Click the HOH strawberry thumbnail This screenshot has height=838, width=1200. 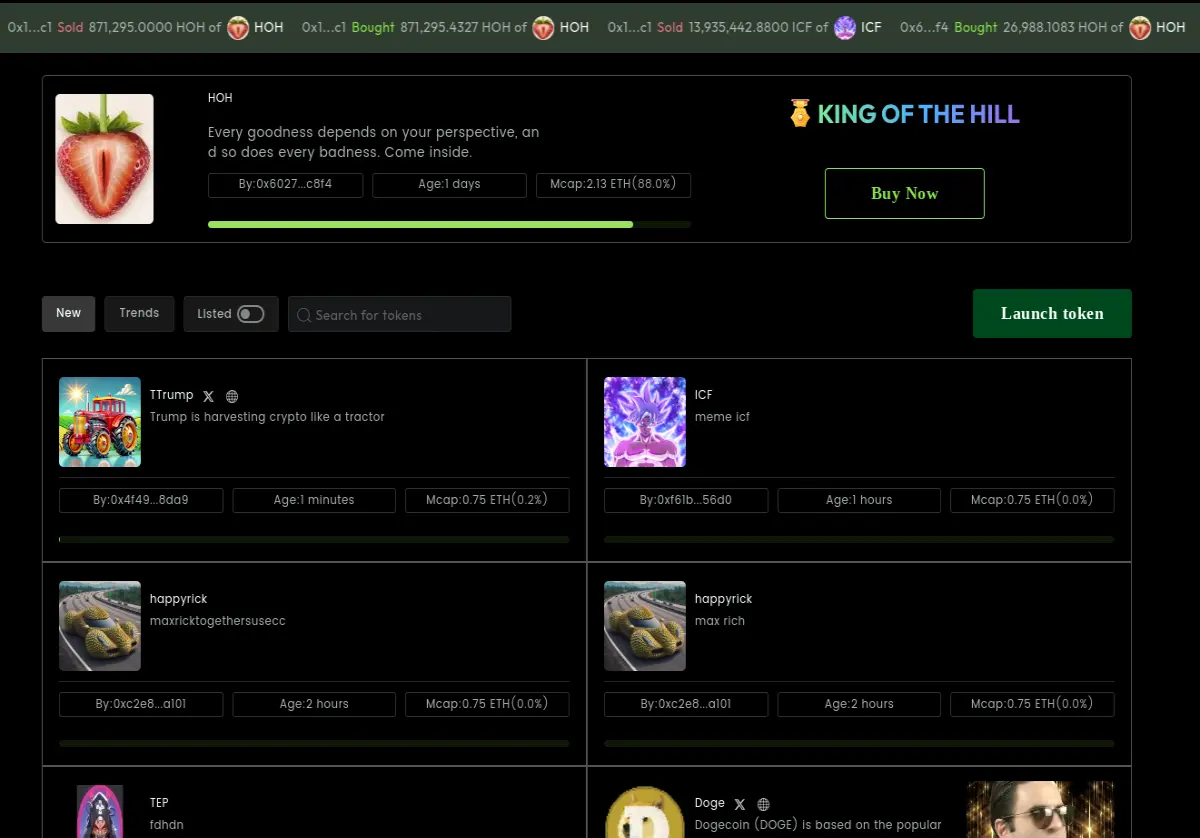[x=104, y=159]
